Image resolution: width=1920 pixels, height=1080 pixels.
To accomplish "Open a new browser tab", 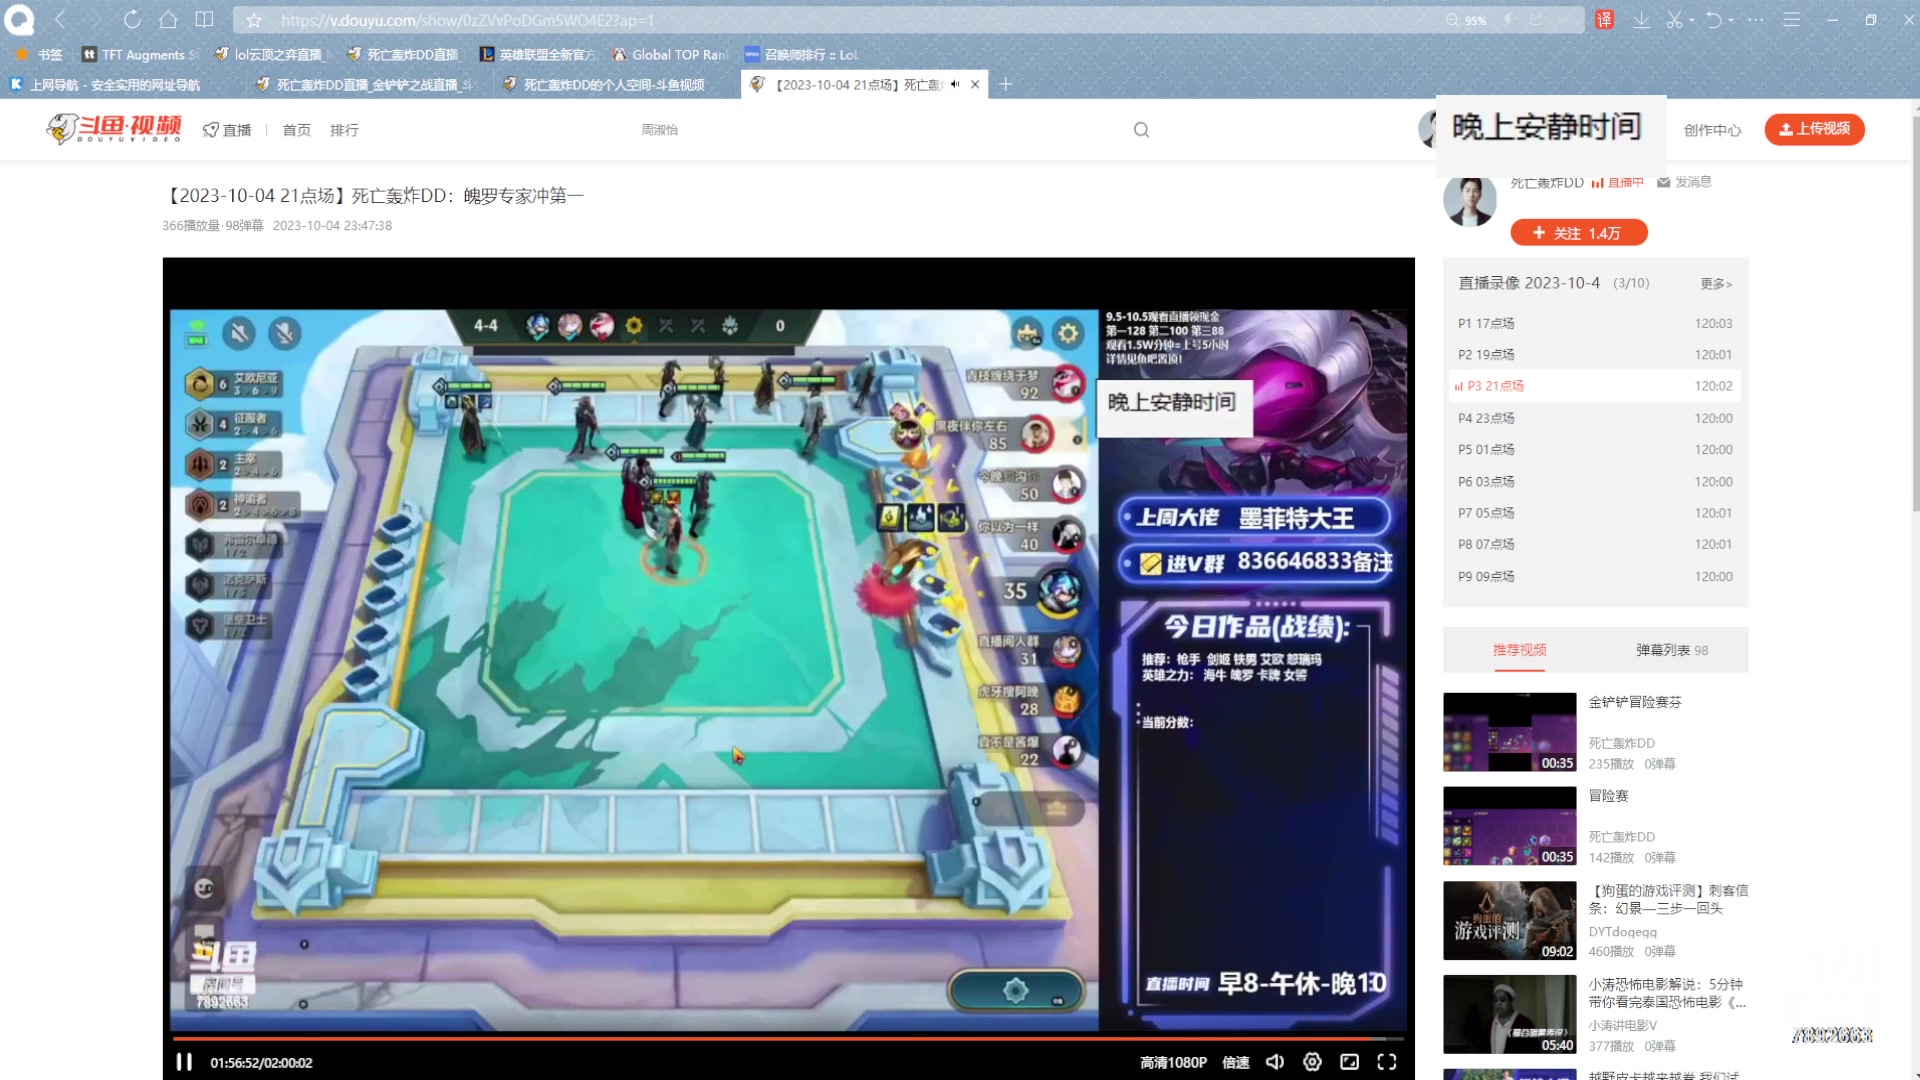I will click(1006, 85).
